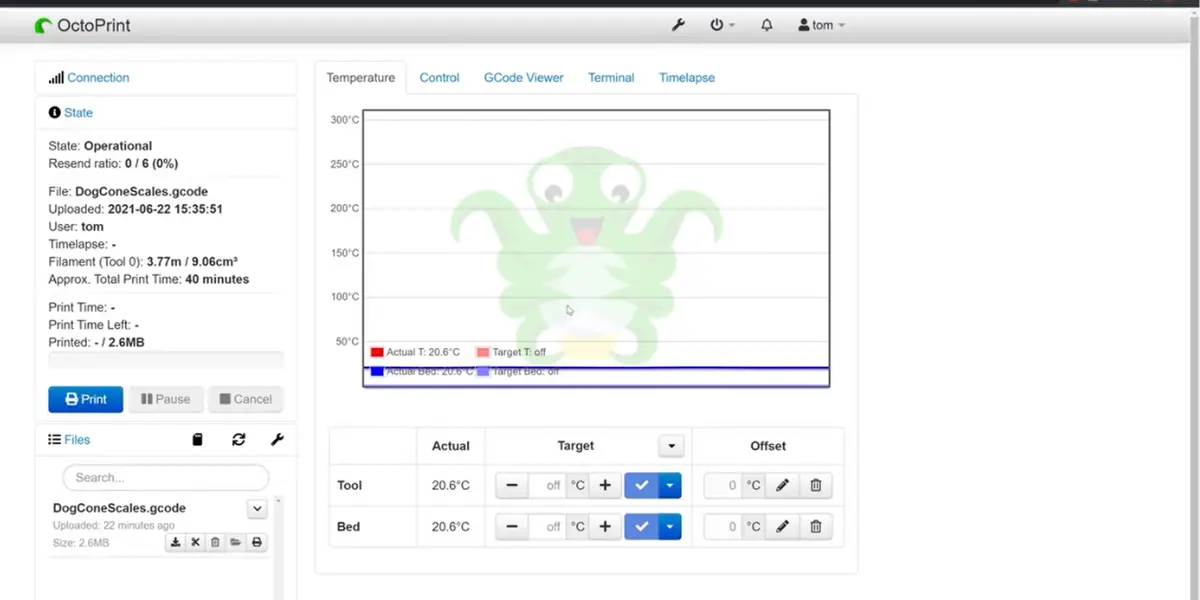This screenshot has width=1200, height=600.
Task: Toggle the Actual Bed legend swatch
Action: pos(377,371)
